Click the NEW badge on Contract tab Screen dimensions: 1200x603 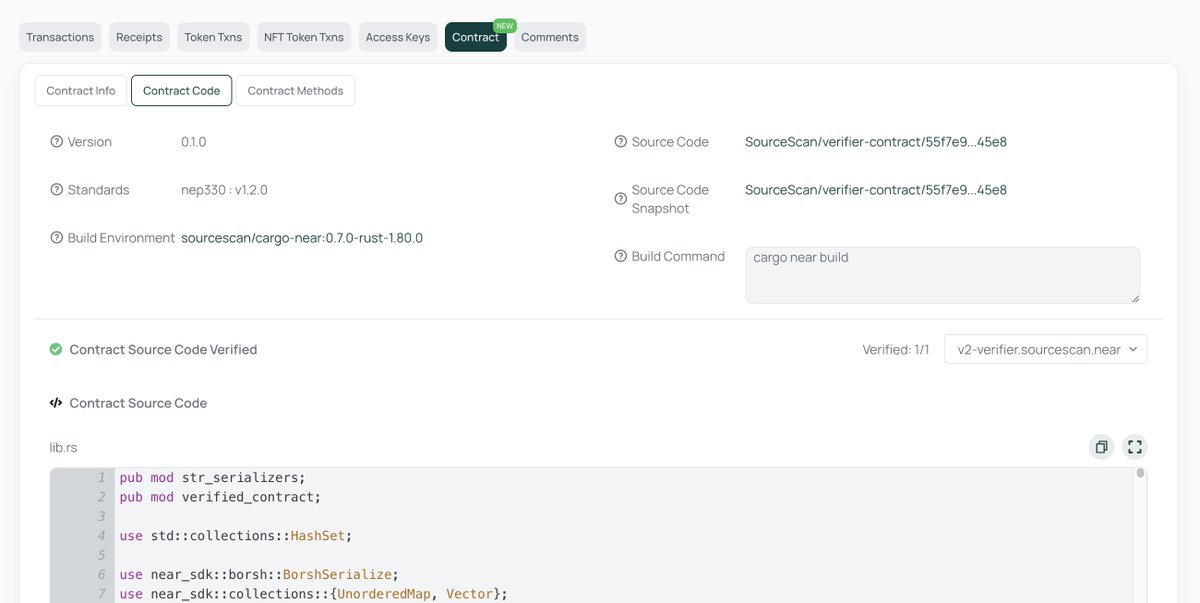point(504,25)
